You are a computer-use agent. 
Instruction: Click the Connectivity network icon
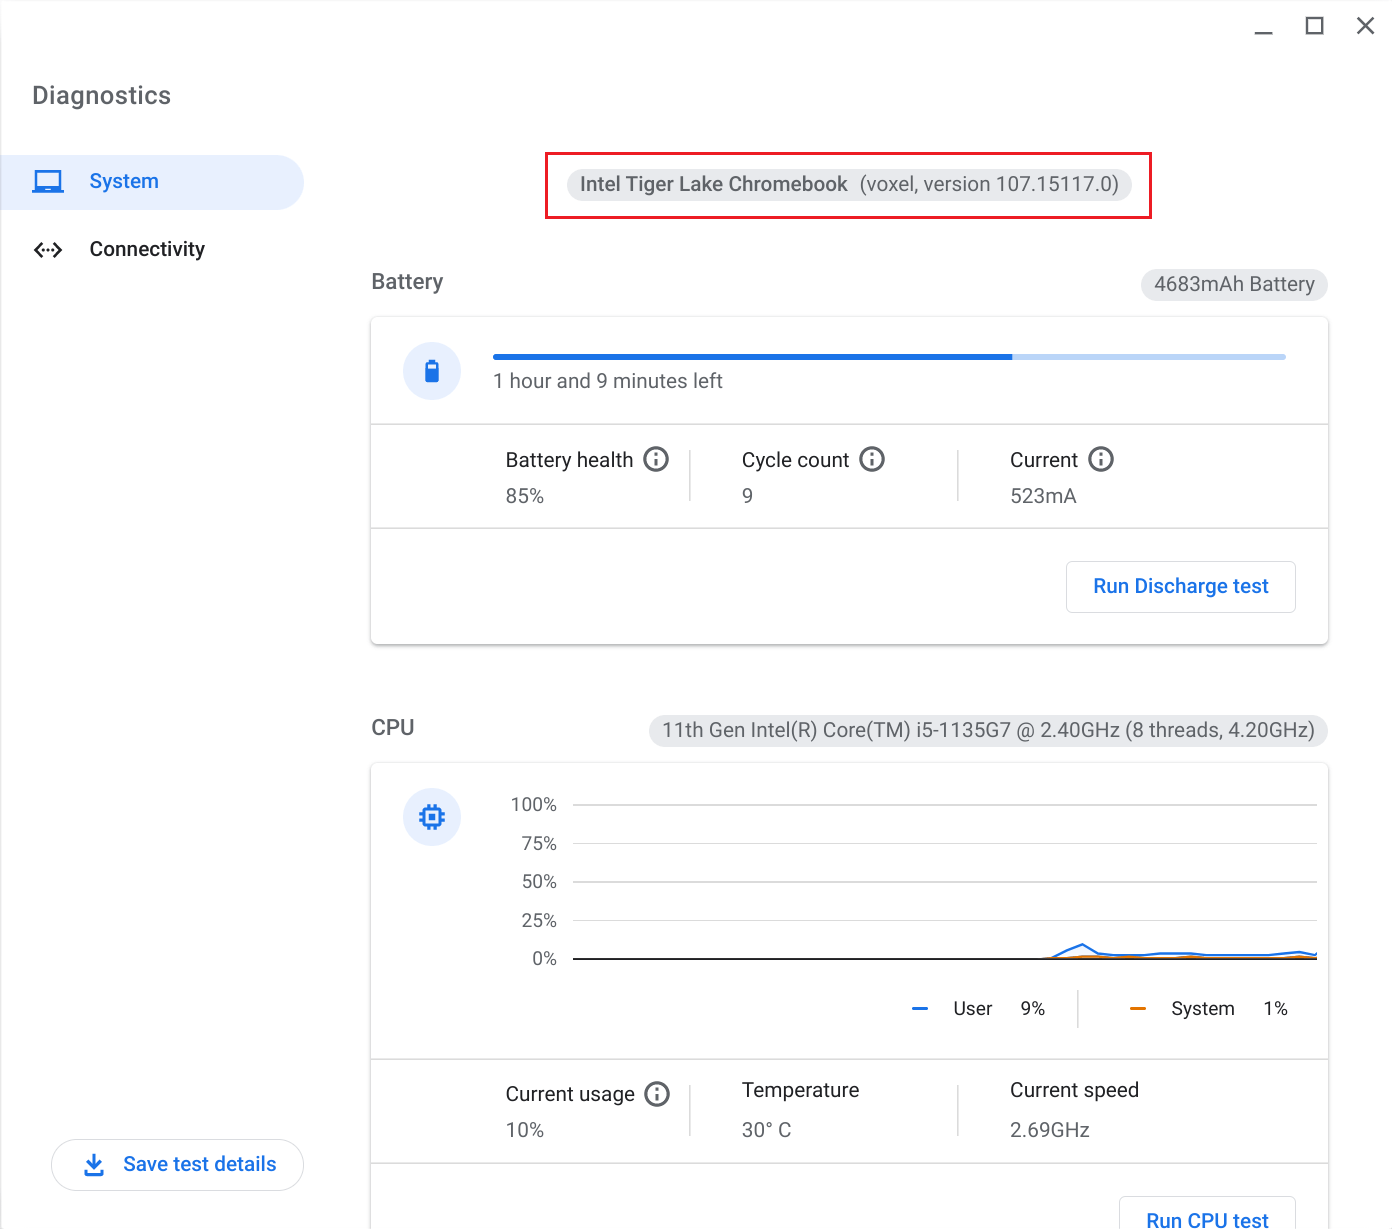[47, 249]
